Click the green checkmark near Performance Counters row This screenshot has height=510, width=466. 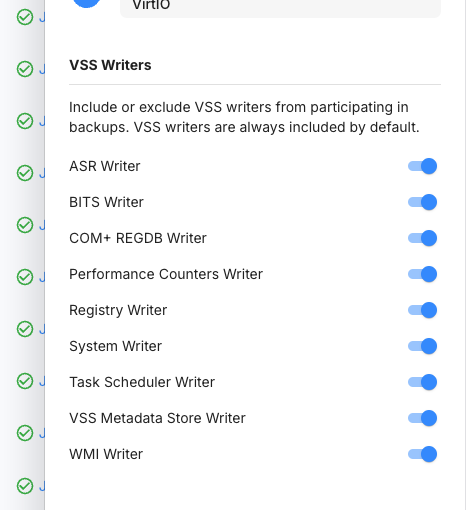(x=25, y=277)
